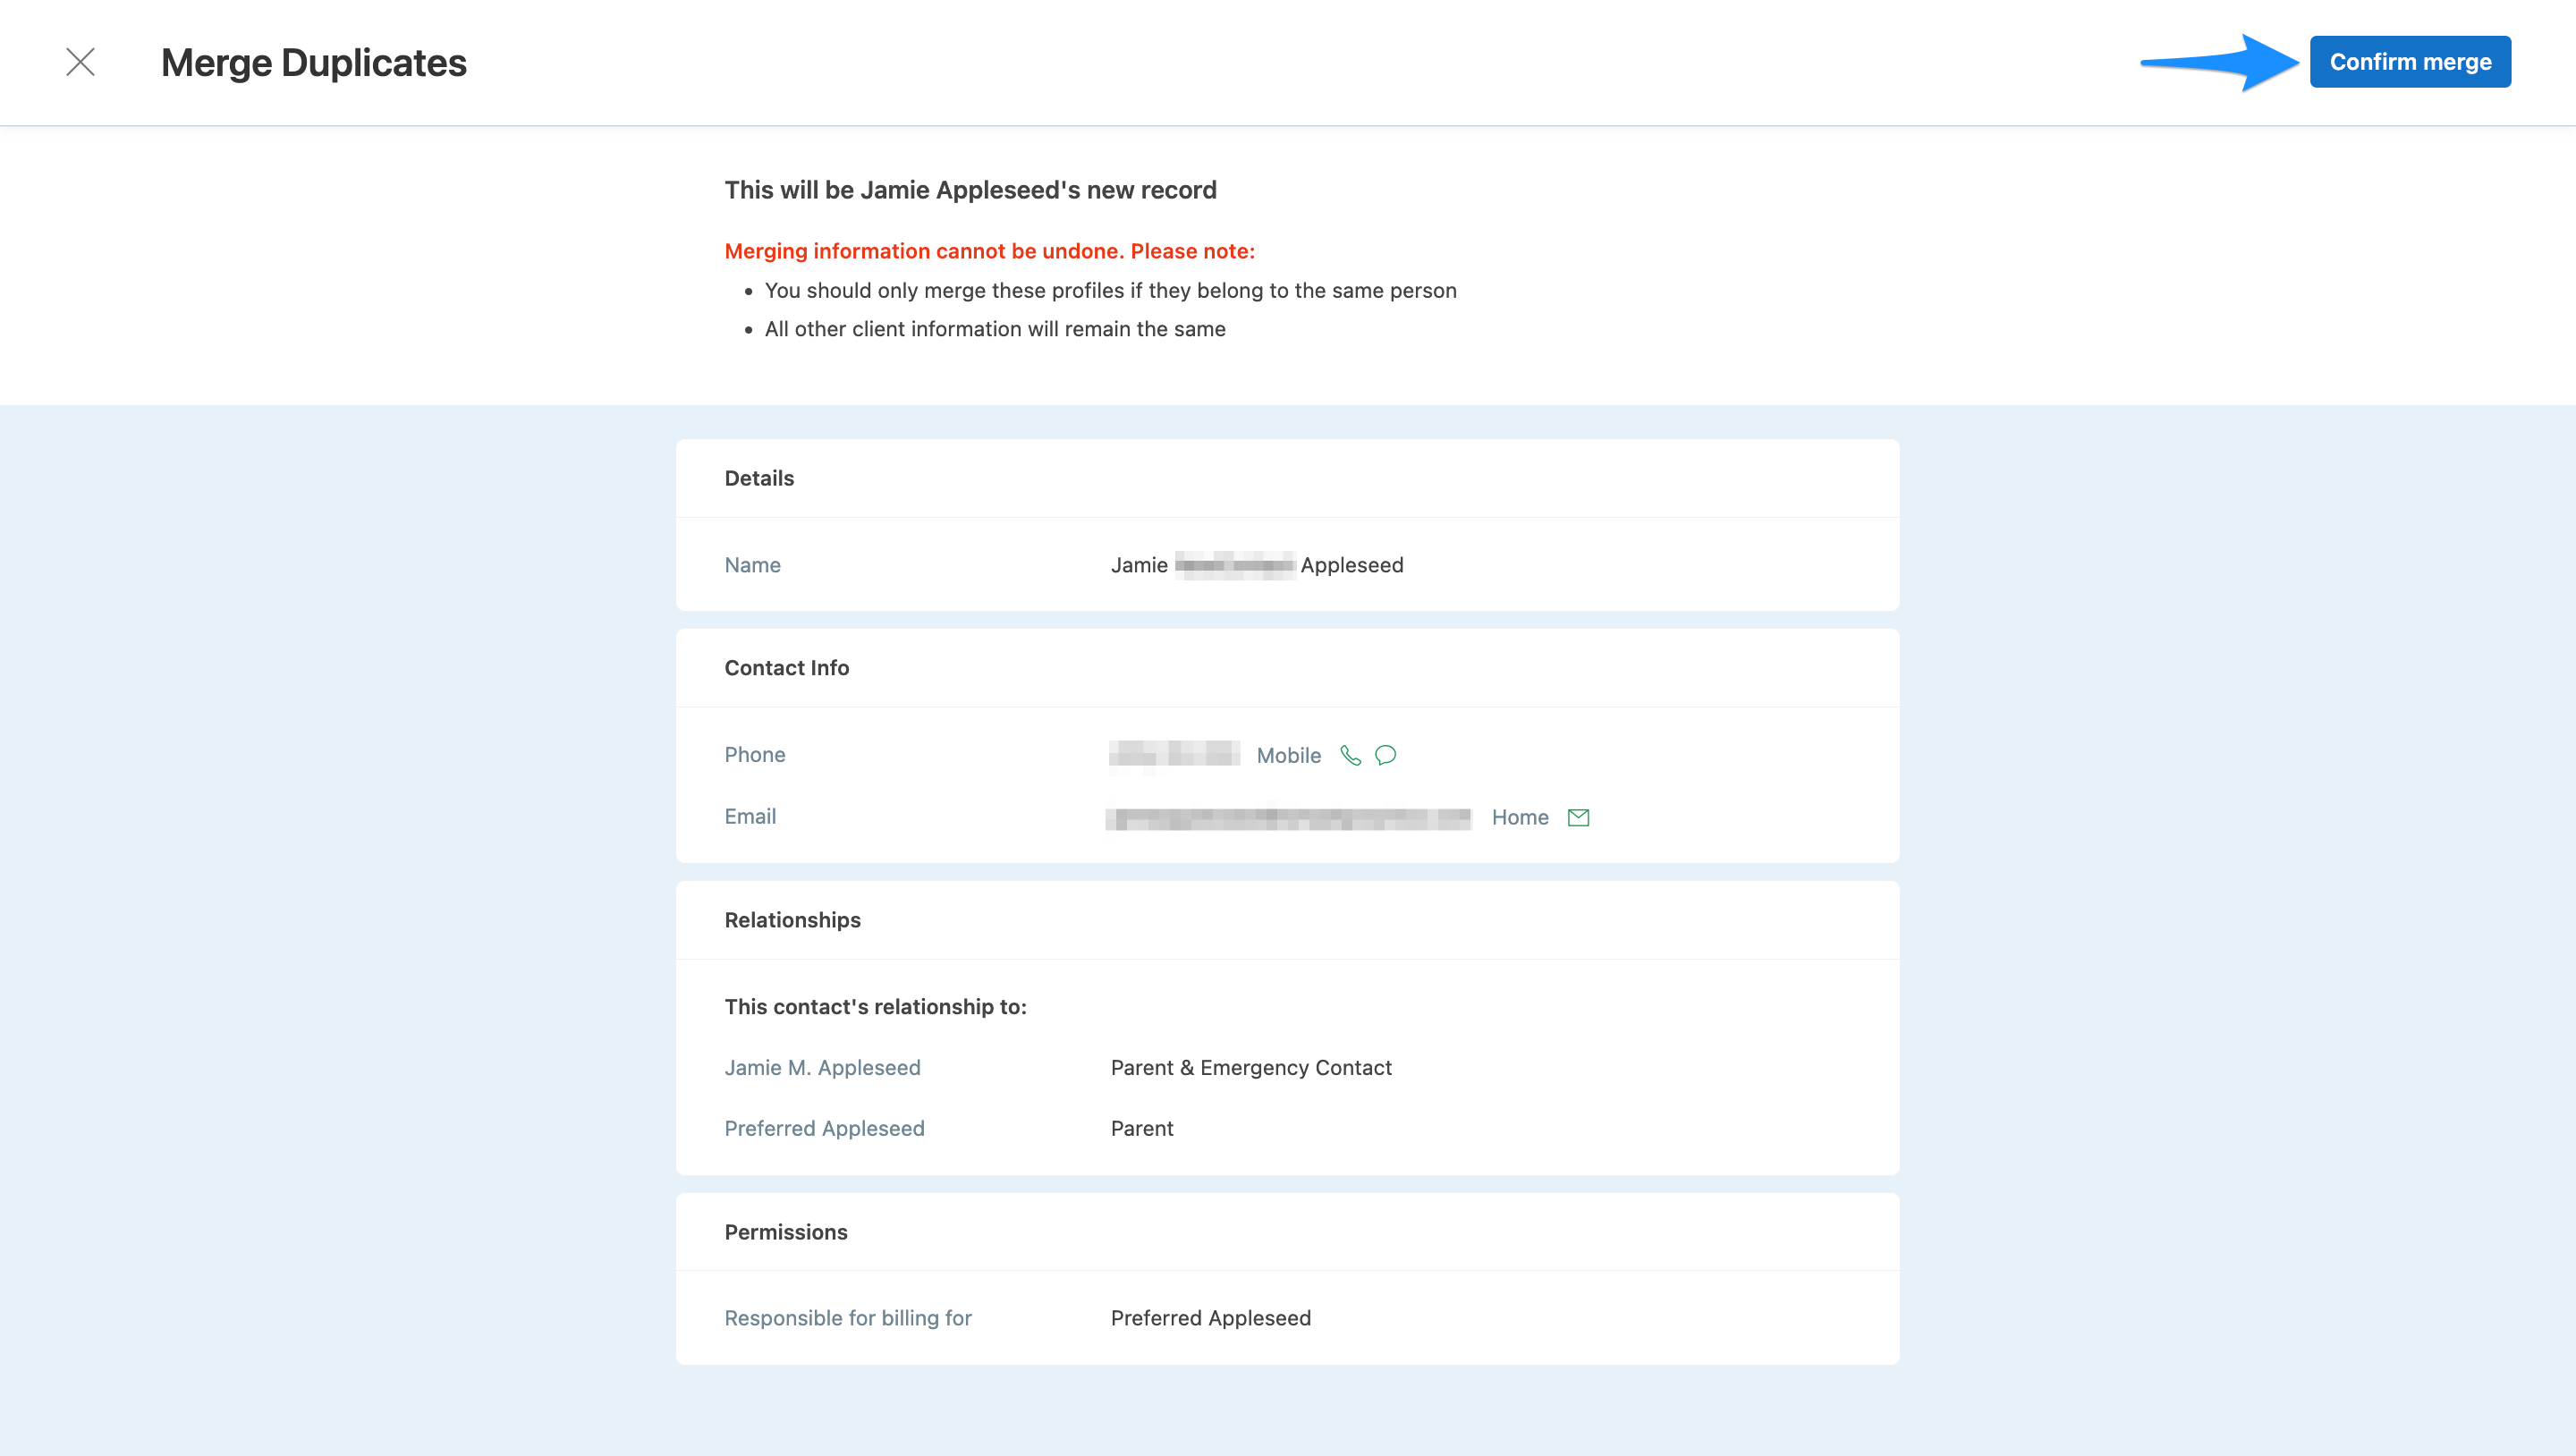
Task: Click the email envelope icon beside Home
Action: pos(1578,817)
